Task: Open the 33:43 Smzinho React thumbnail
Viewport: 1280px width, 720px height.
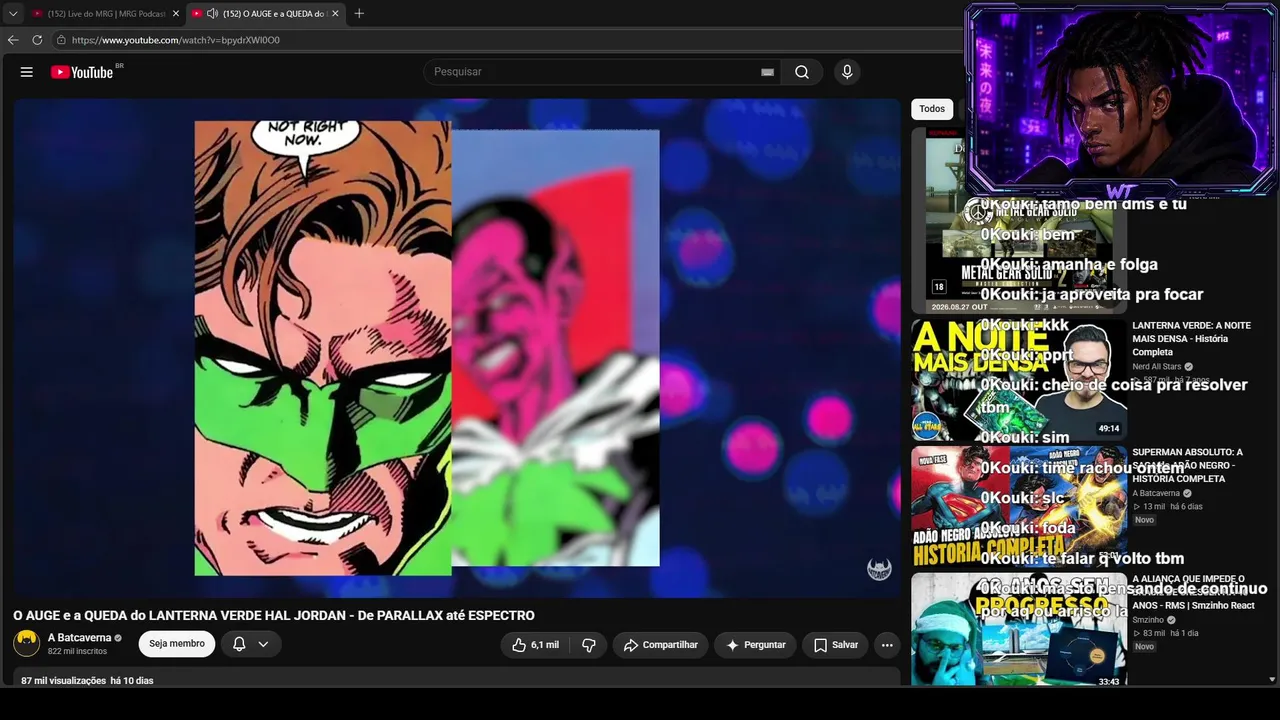Action: pyautogui.click(x=1019, y=630)
